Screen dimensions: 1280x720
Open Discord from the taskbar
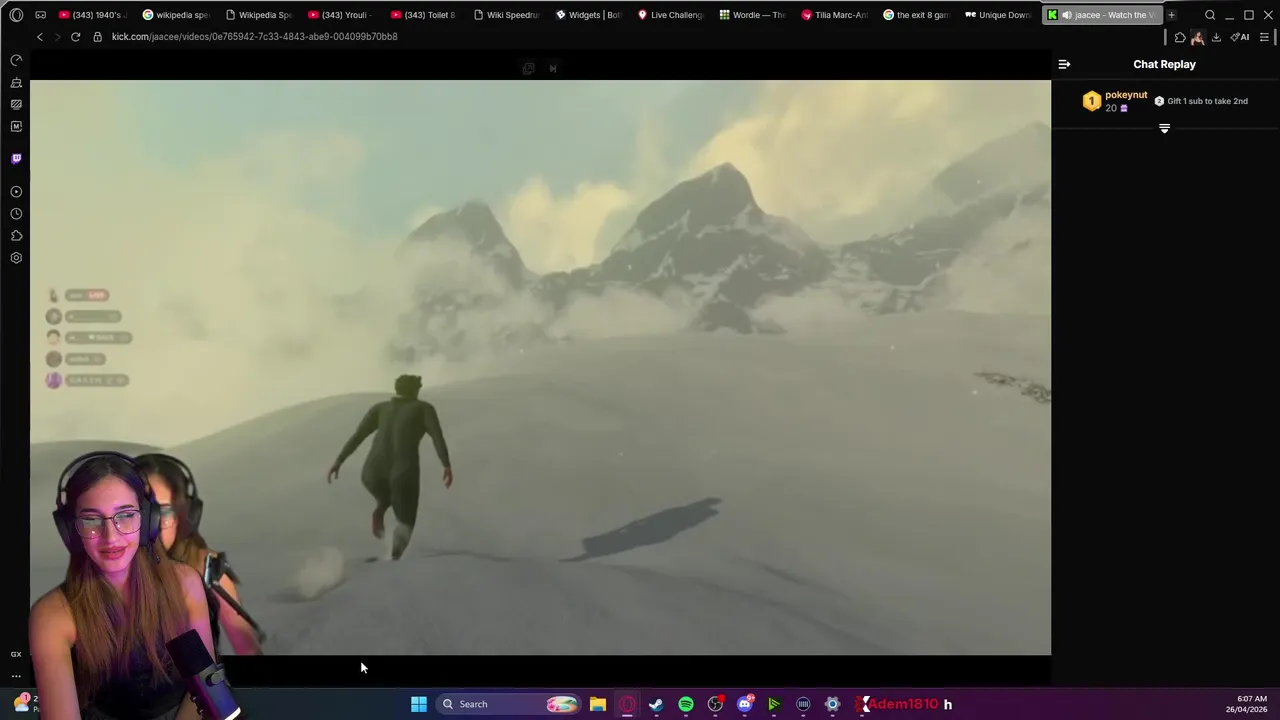click(744, 704)
